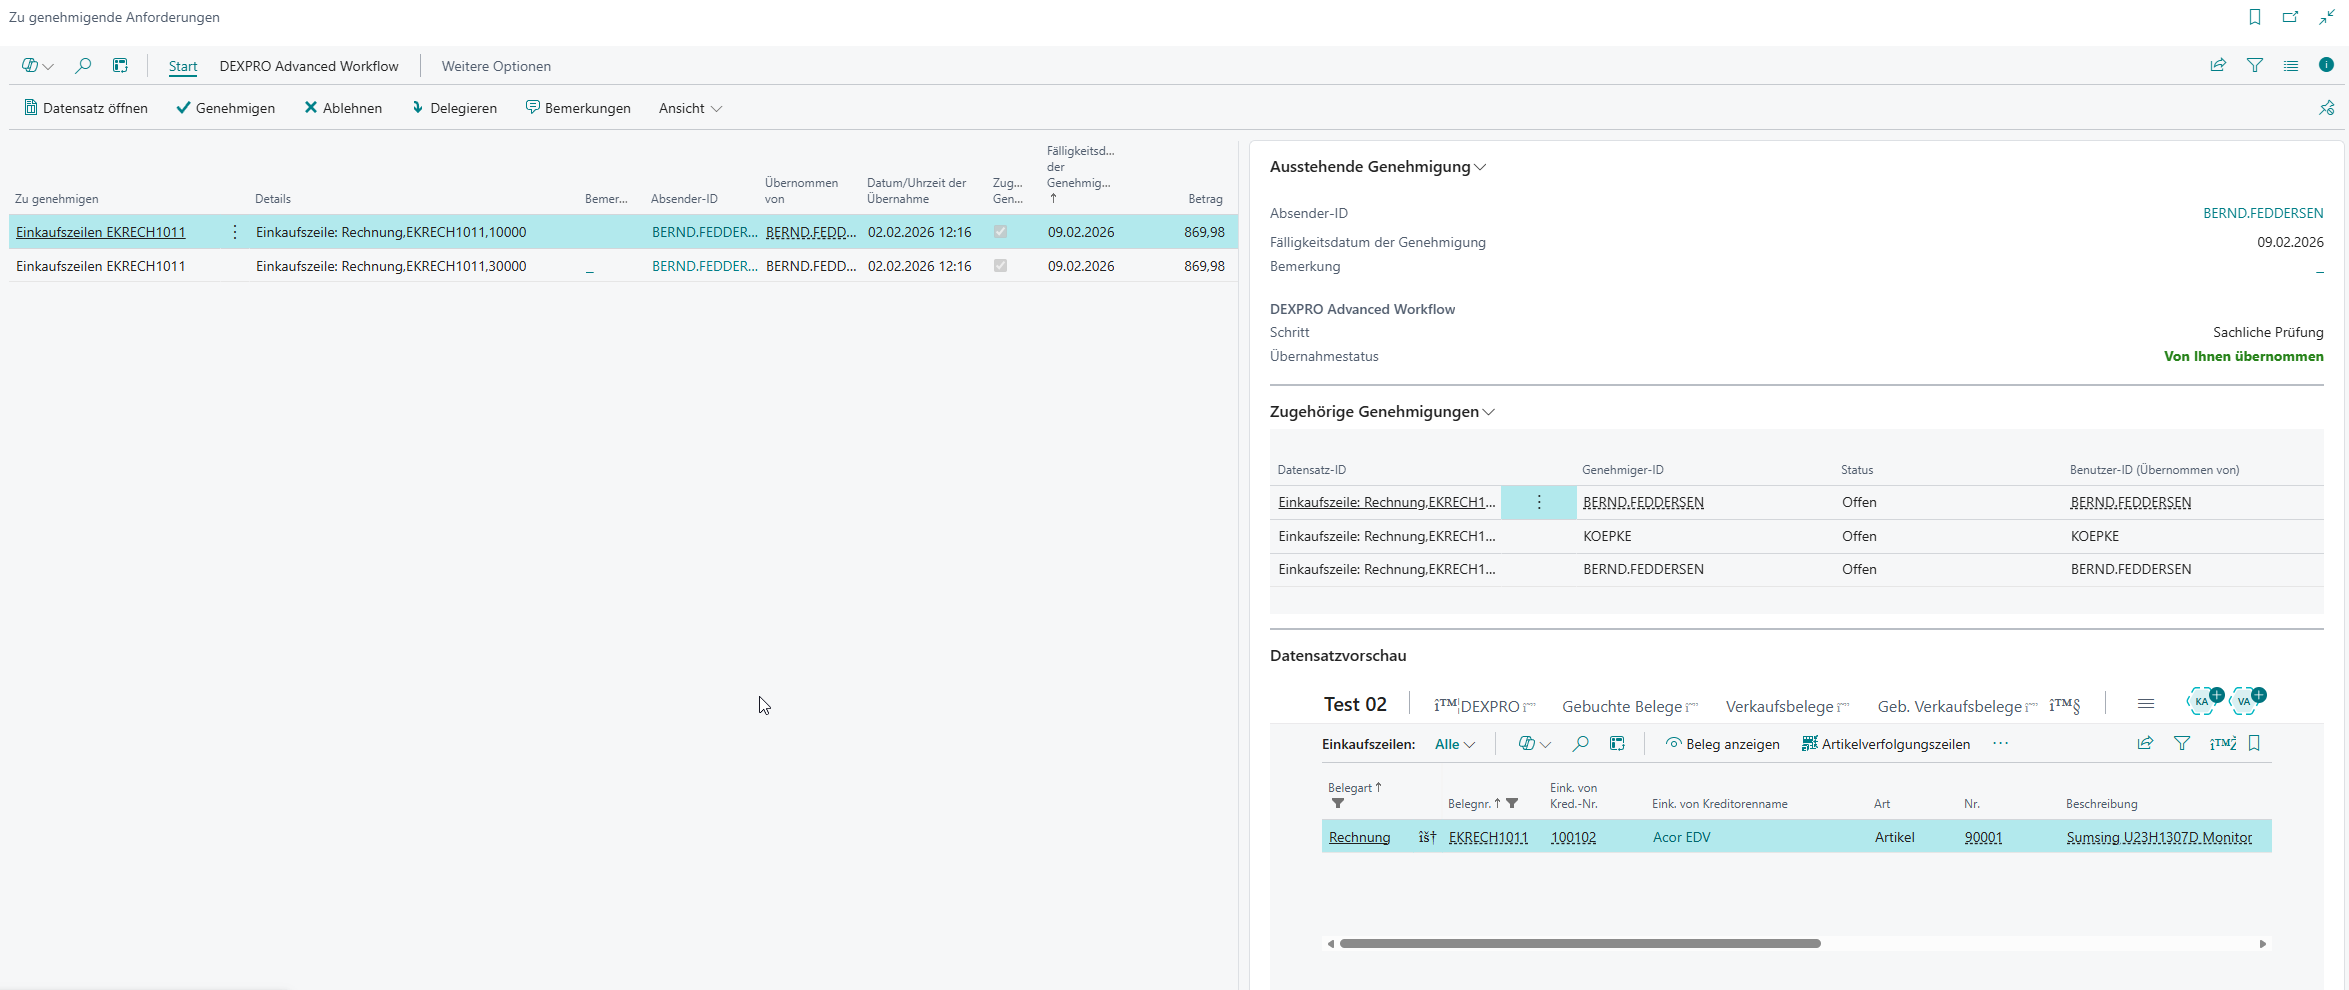Open page in new window icon
The height and width of the screenshot is (990, 2349).
2290,17
